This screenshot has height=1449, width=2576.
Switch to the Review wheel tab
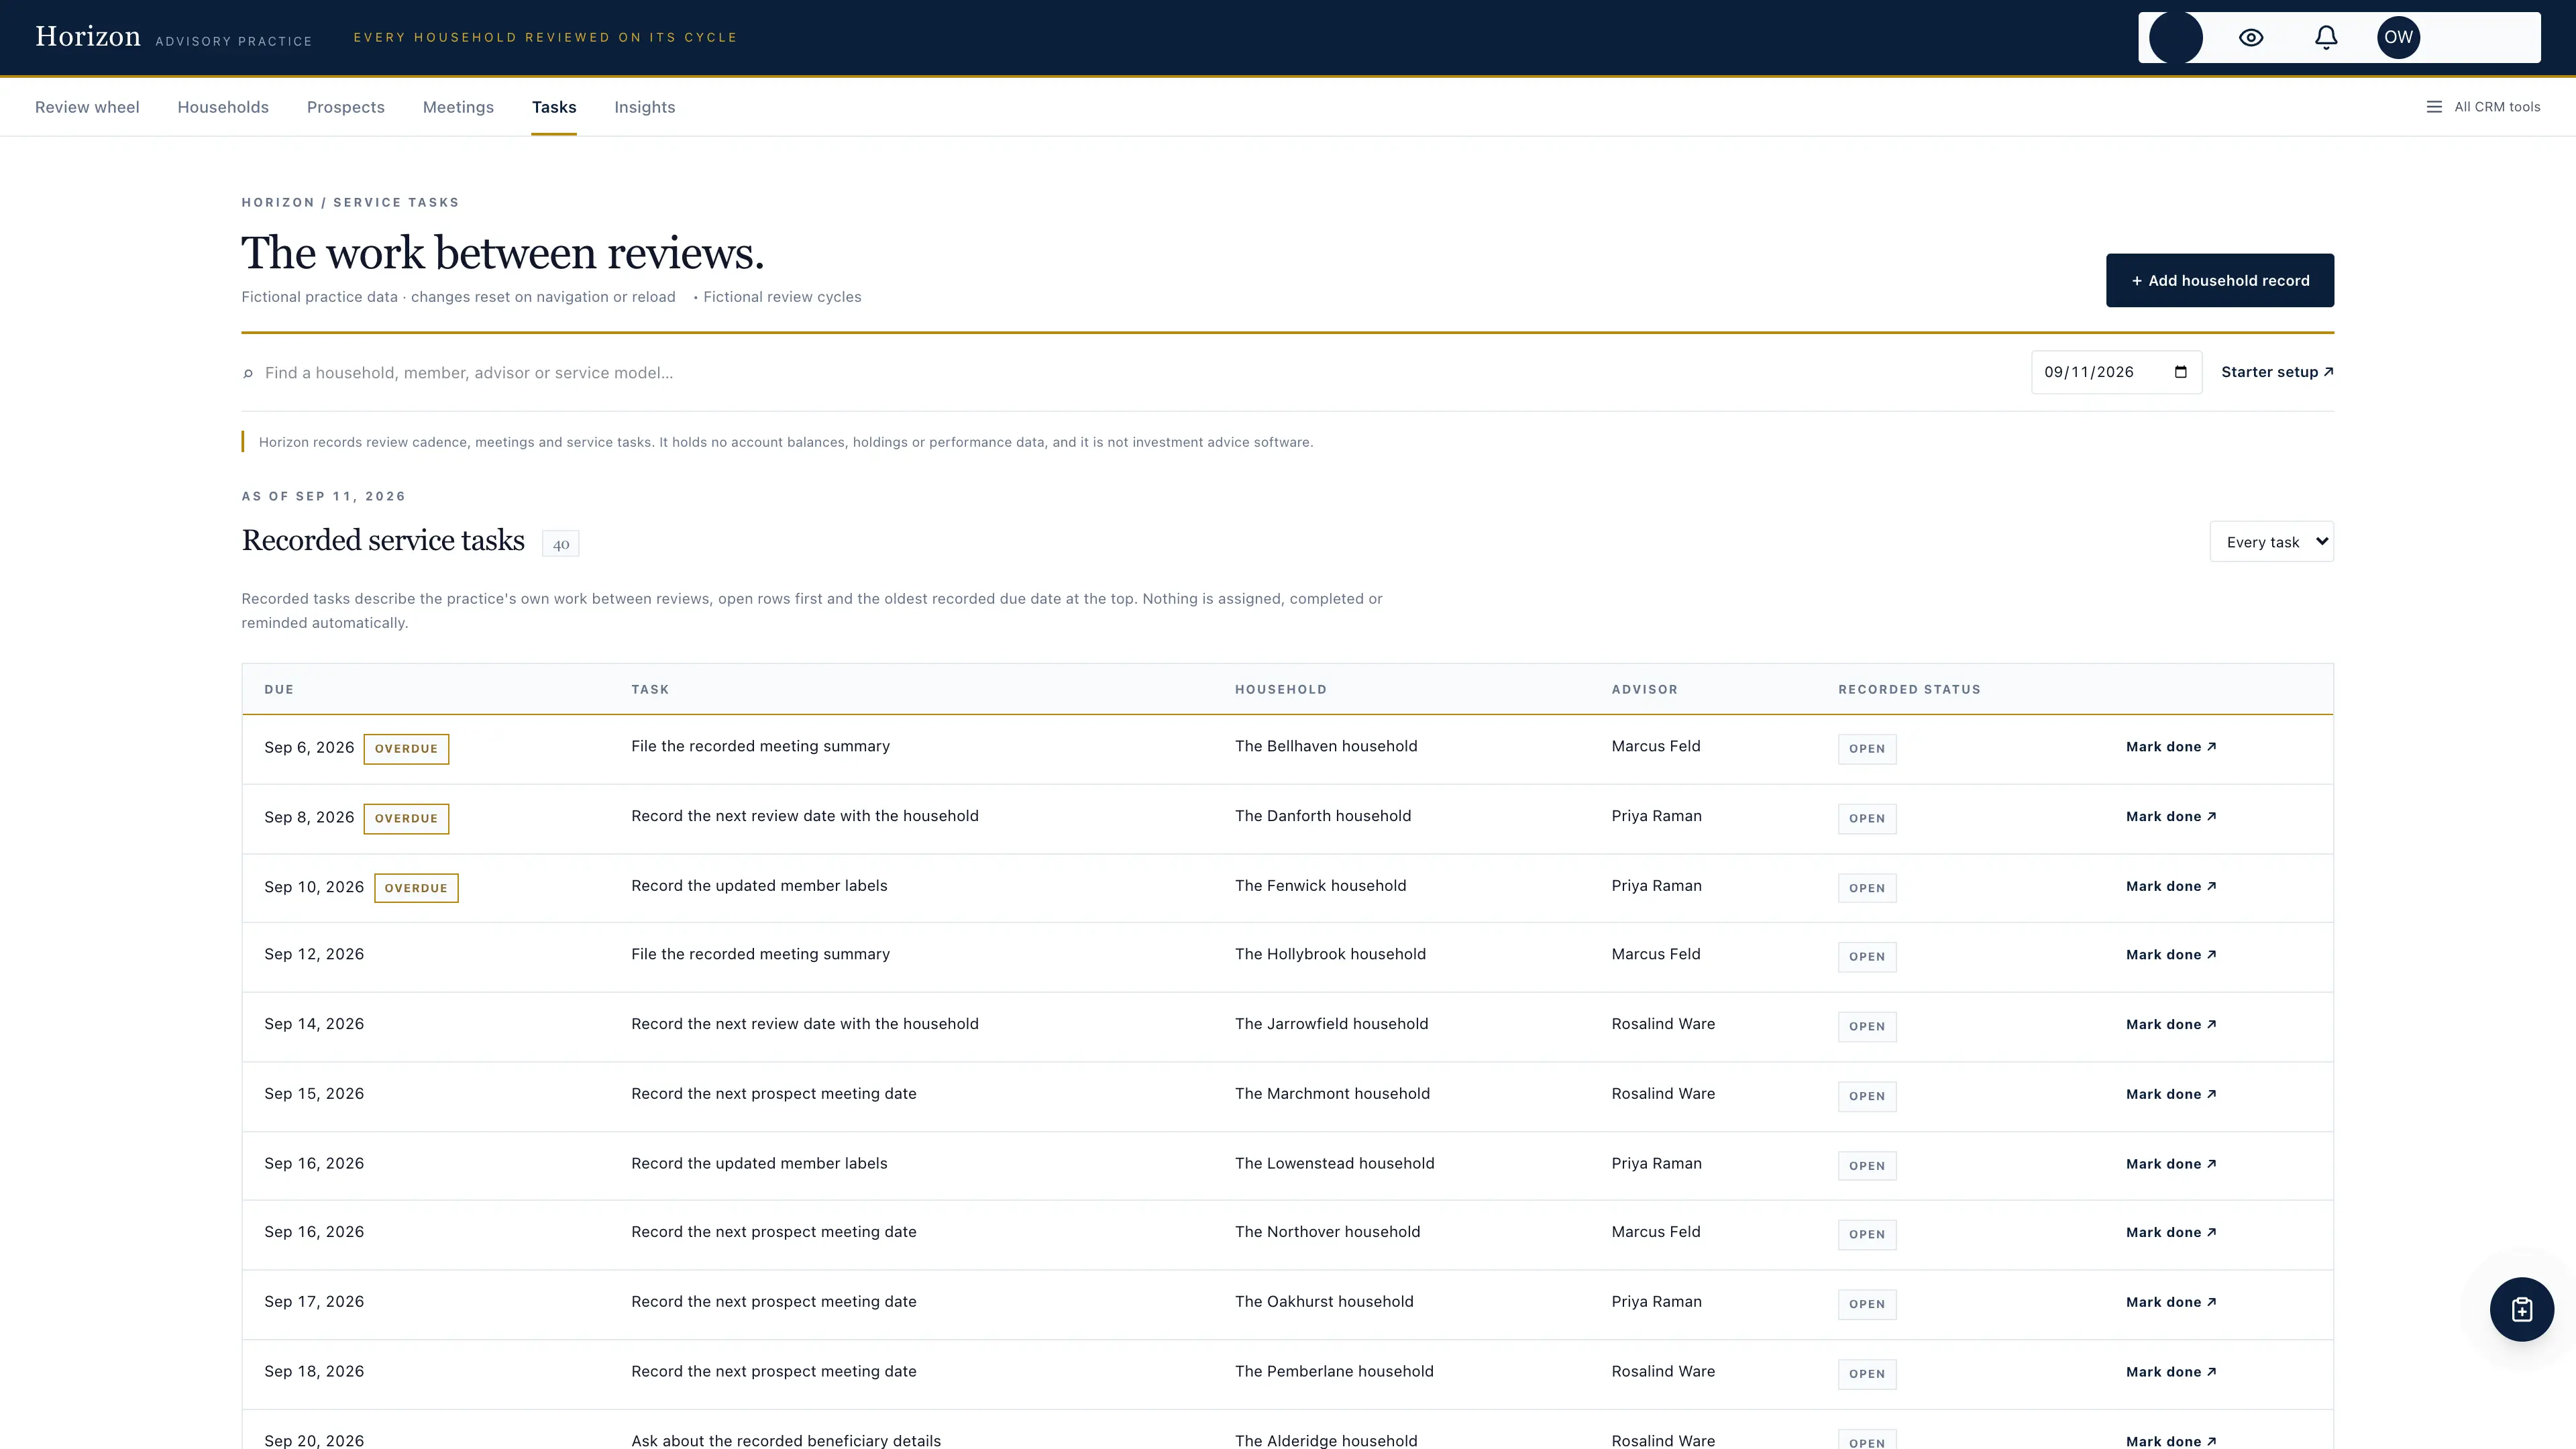pyautogui.click(x=87, y=107)
